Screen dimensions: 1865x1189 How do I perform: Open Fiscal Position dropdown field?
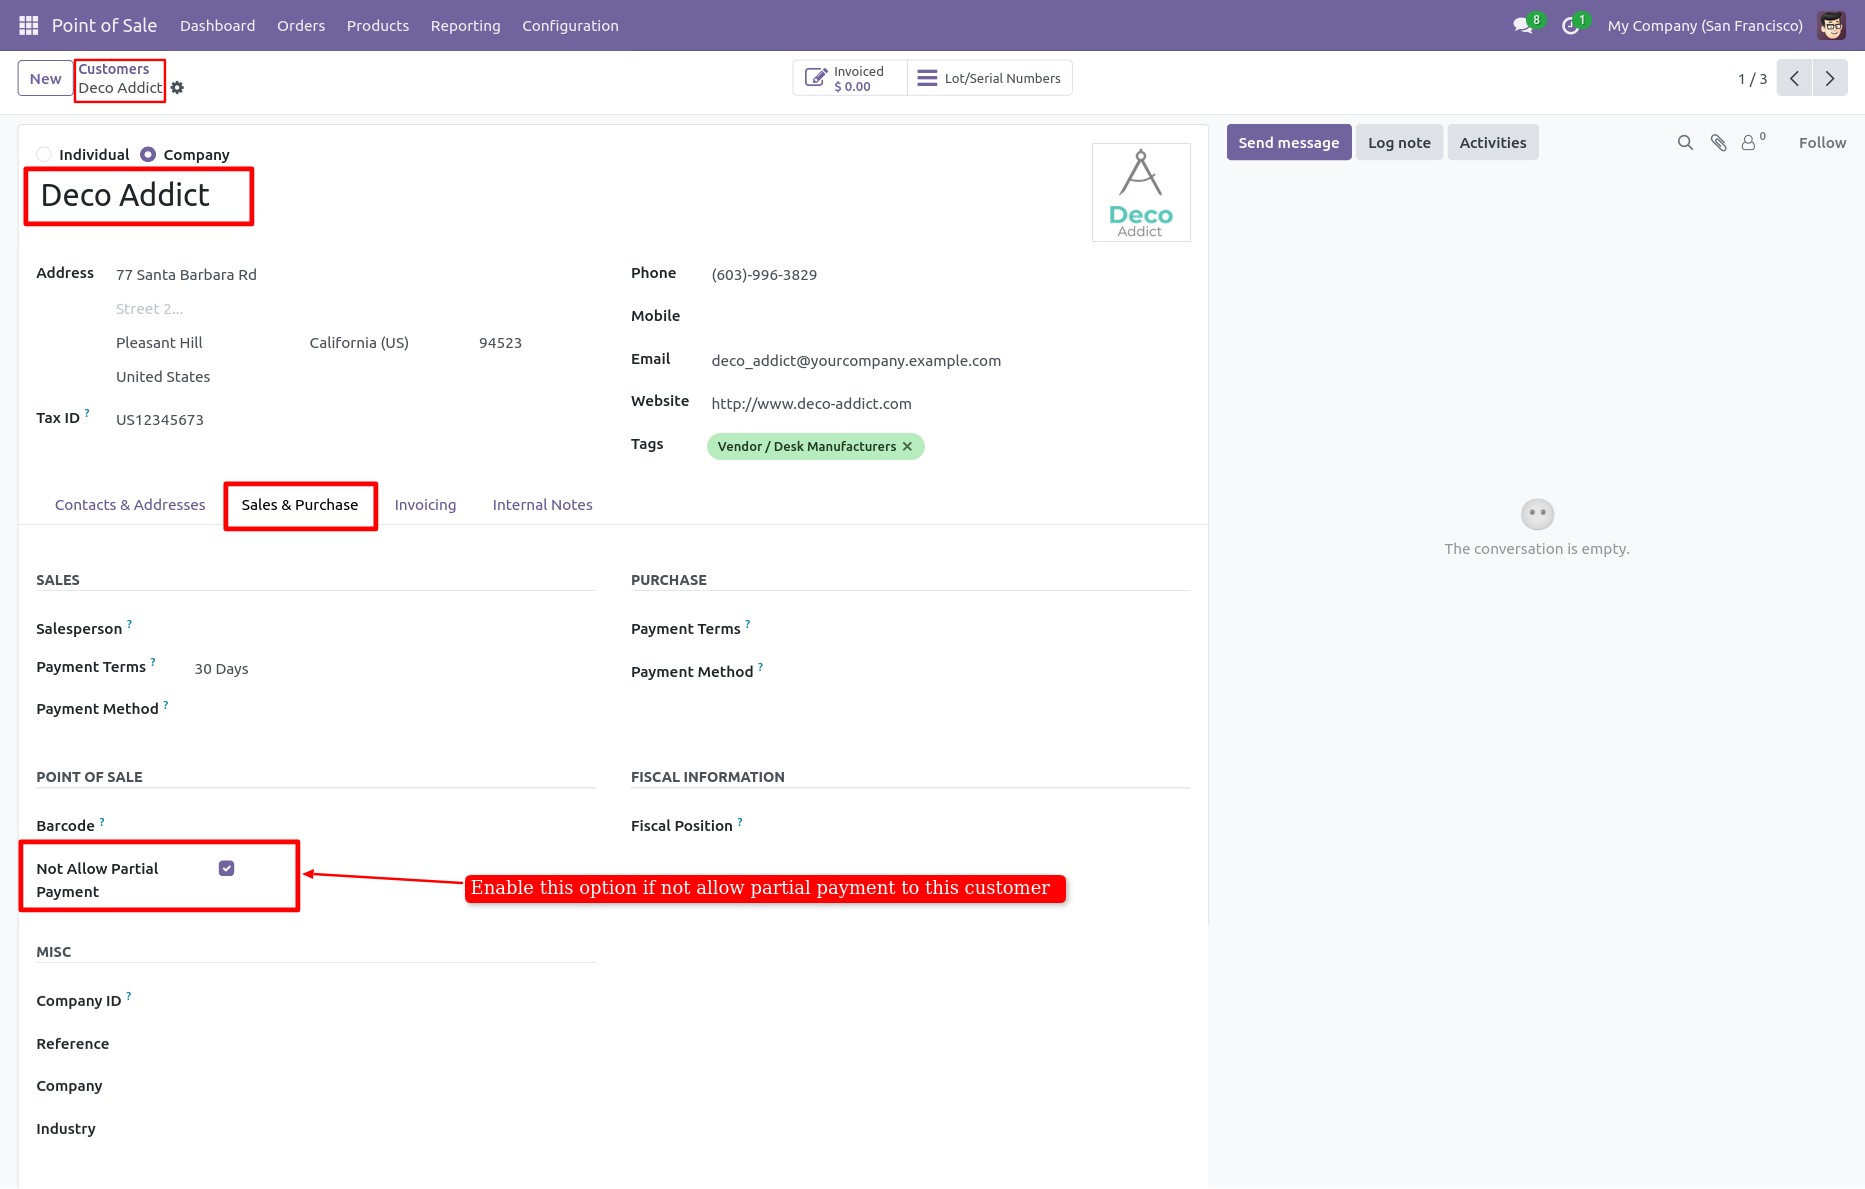[x=990, y=826]
